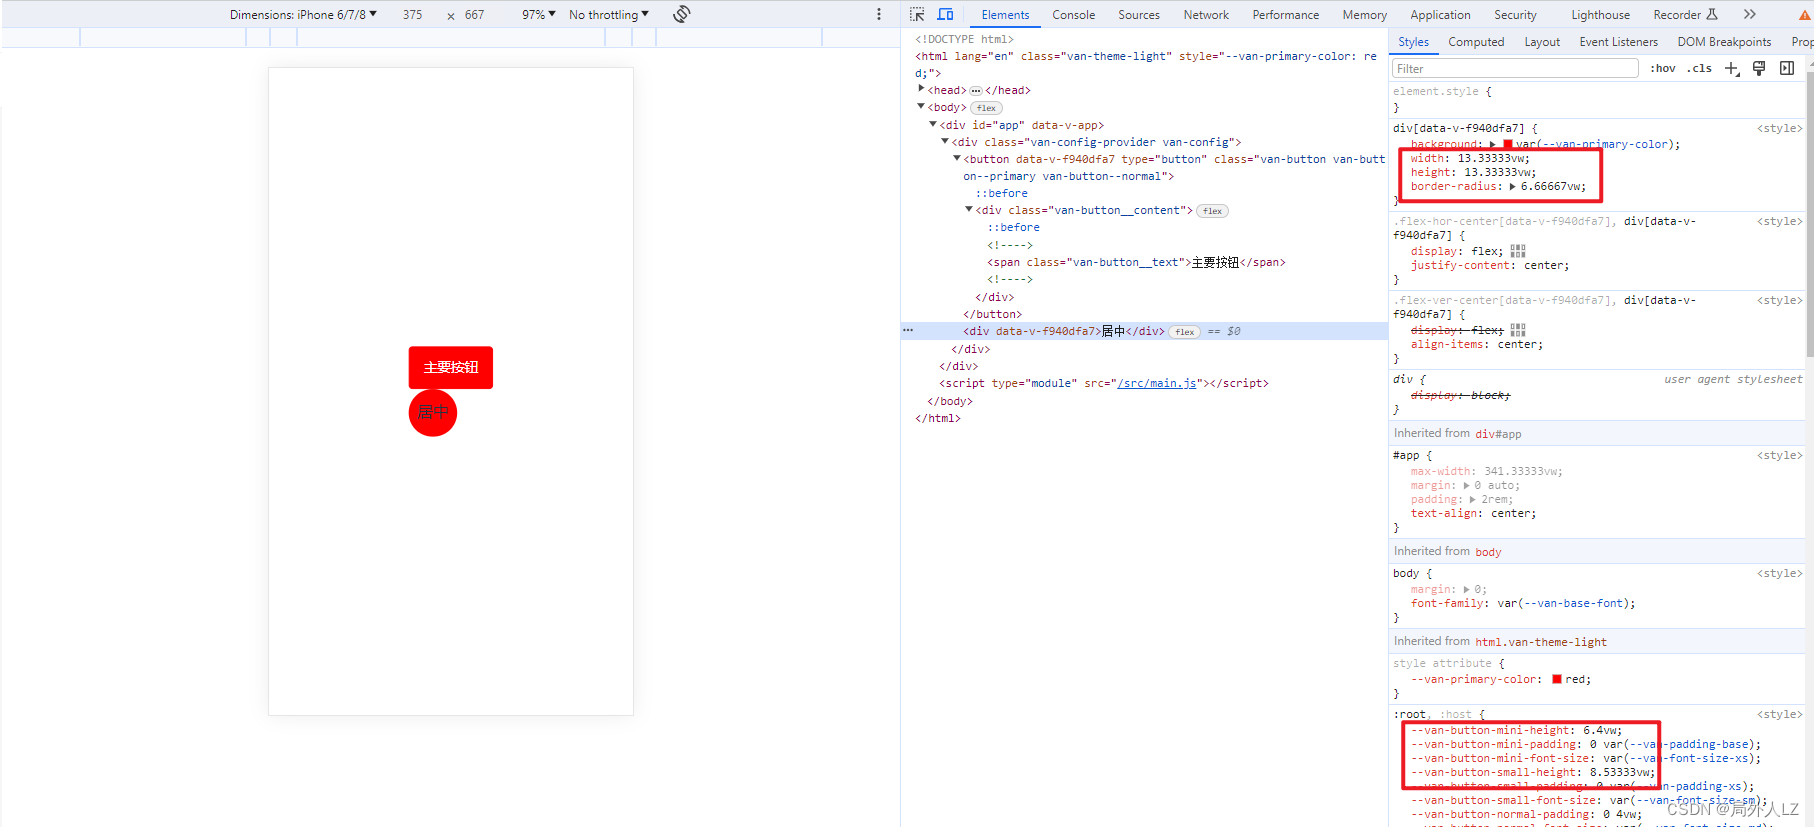
Task: Click the red circular 居中 element
Action: coord(433,412)
